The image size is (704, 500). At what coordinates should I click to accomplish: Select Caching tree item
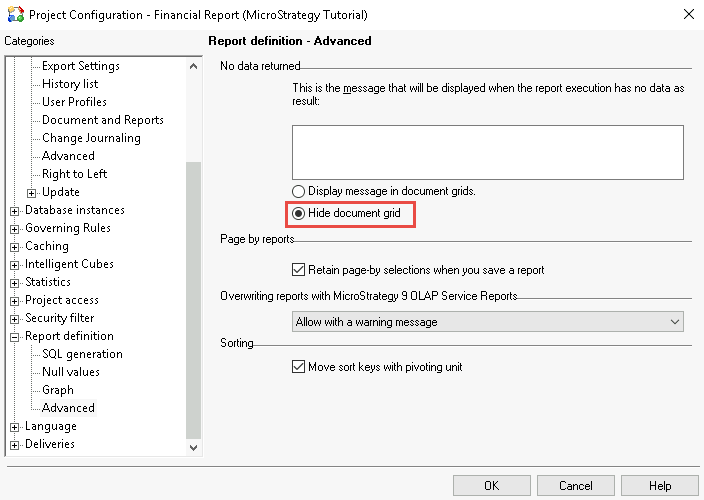click(47, 246)
